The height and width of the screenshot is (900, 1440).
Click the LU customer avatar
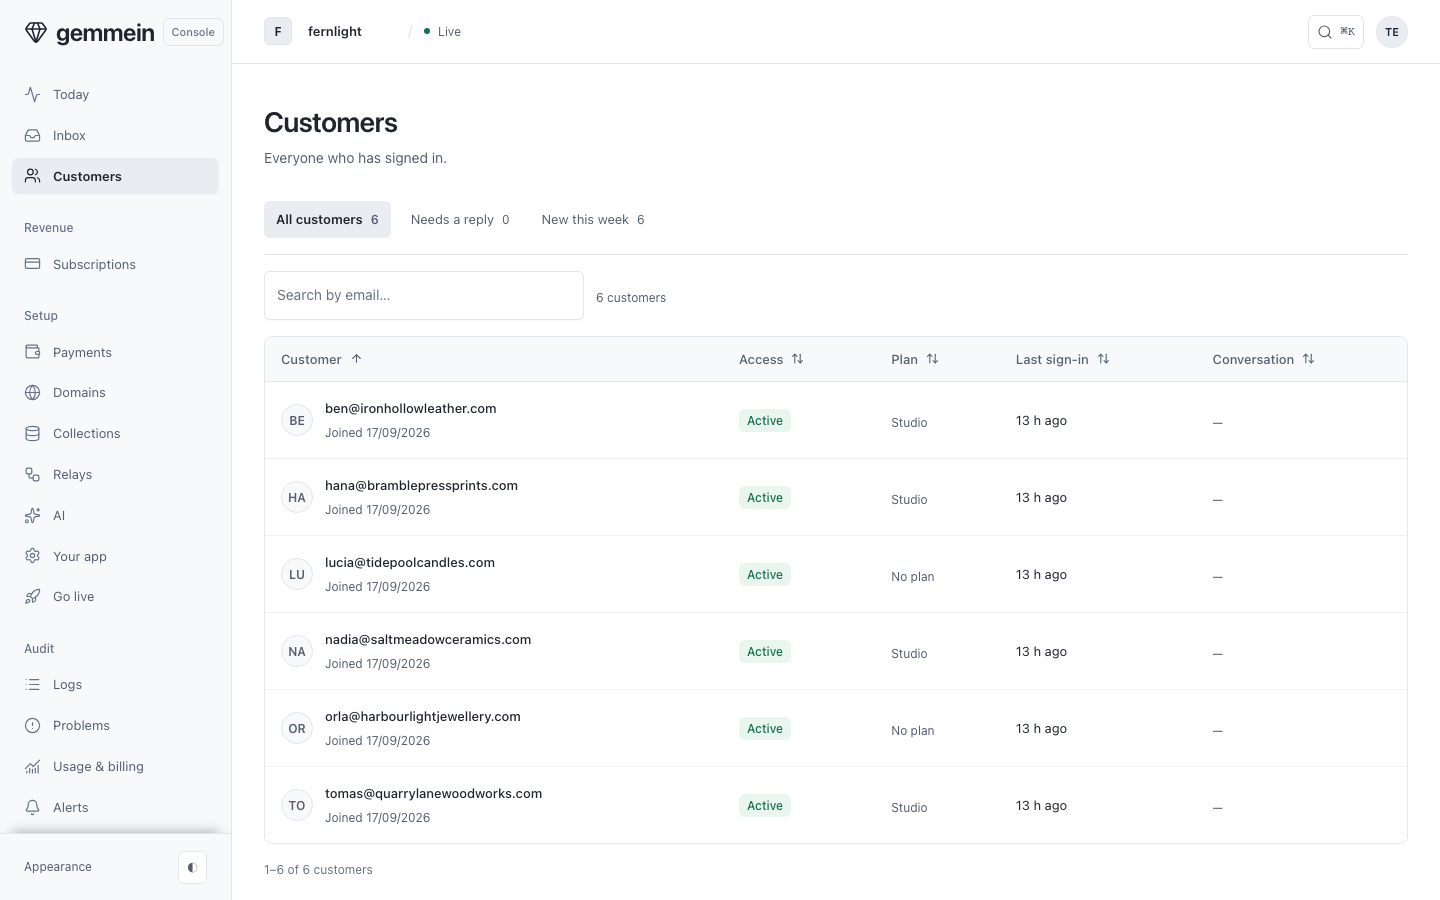click(297, 574)
